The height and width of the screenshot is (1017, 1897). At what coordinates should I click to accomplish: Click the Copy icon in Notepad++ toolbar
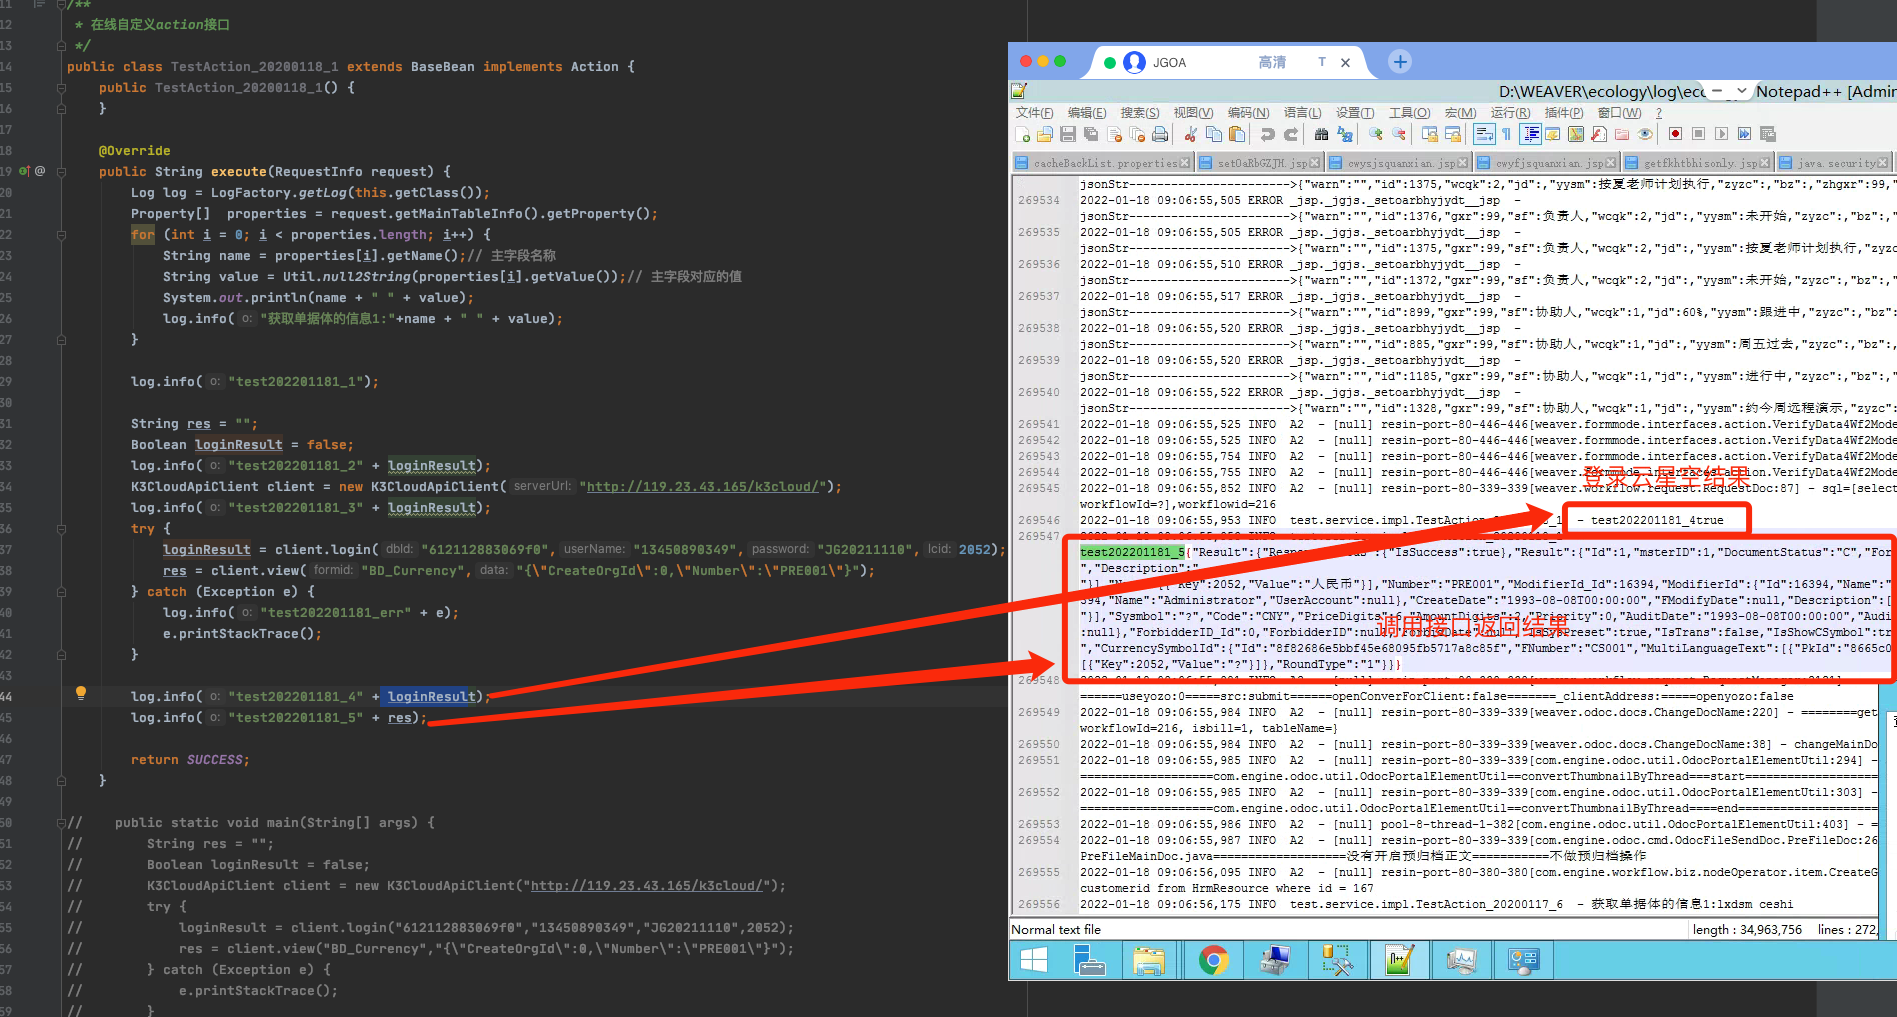pyautogui.click(x=1214, y=134)
